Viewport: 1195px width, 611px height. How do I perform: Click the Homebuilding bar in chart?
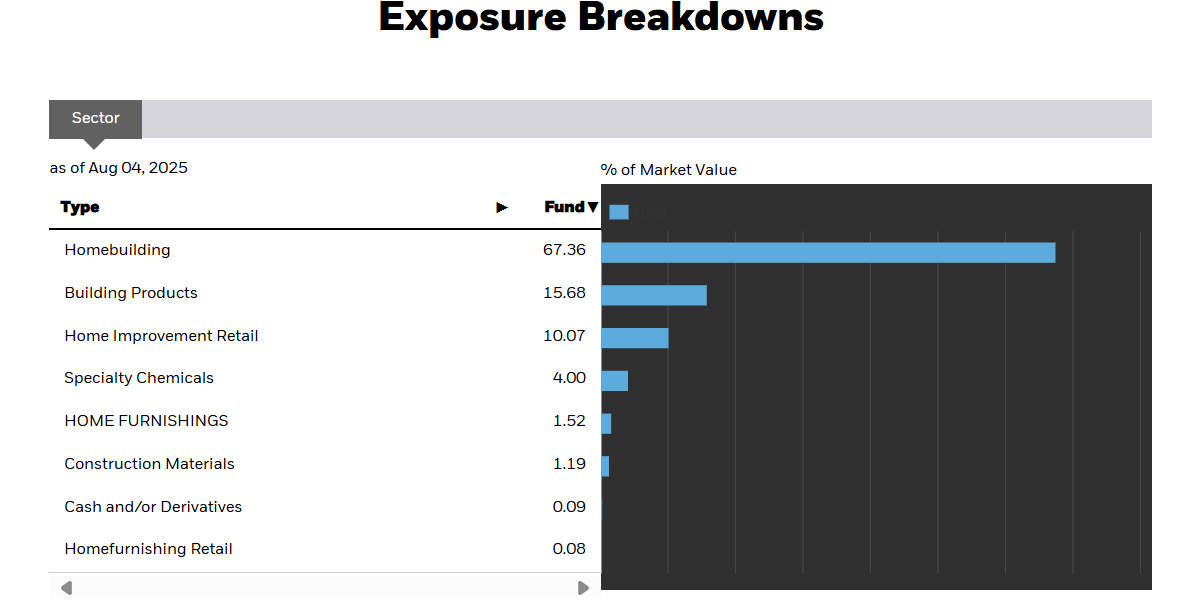tap(827, 252)
